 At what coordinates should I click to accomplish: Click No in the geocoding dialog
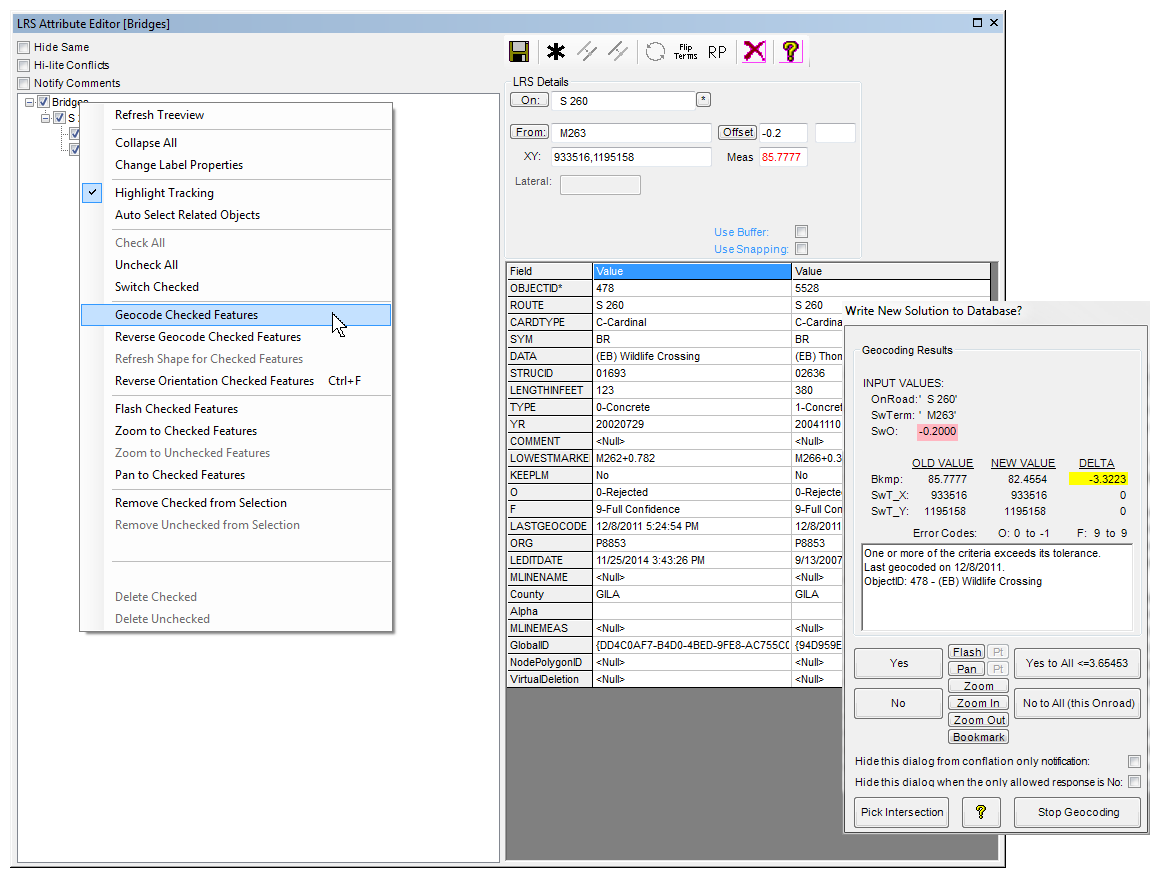point(898,703)
